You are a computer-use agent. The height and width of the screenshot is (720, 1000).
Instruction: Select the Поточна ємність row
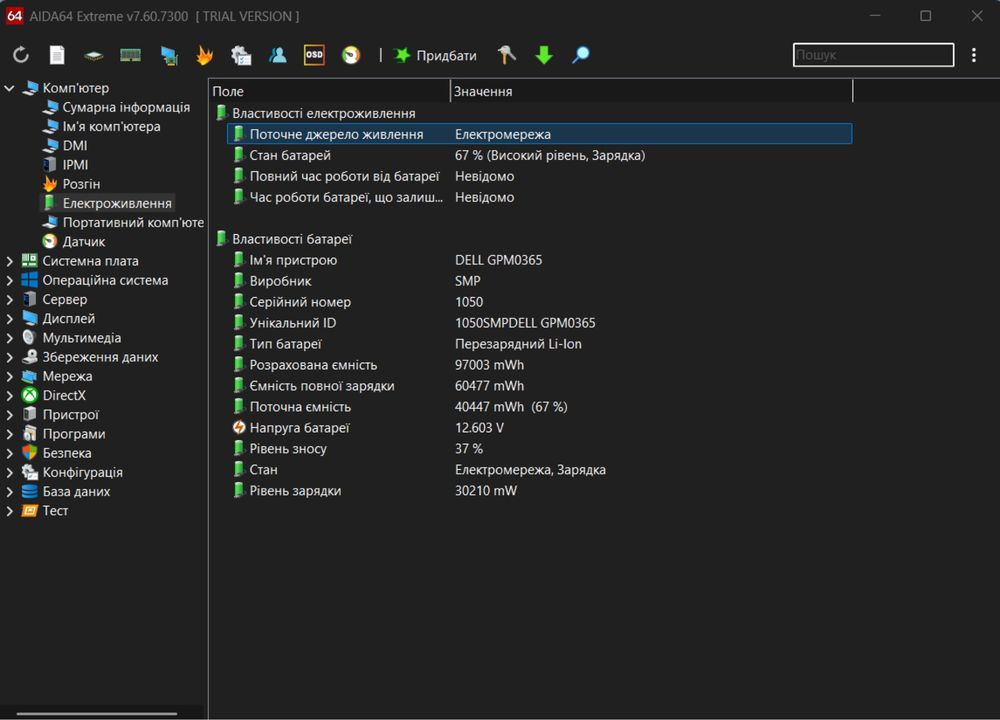[x=540, y=407]
